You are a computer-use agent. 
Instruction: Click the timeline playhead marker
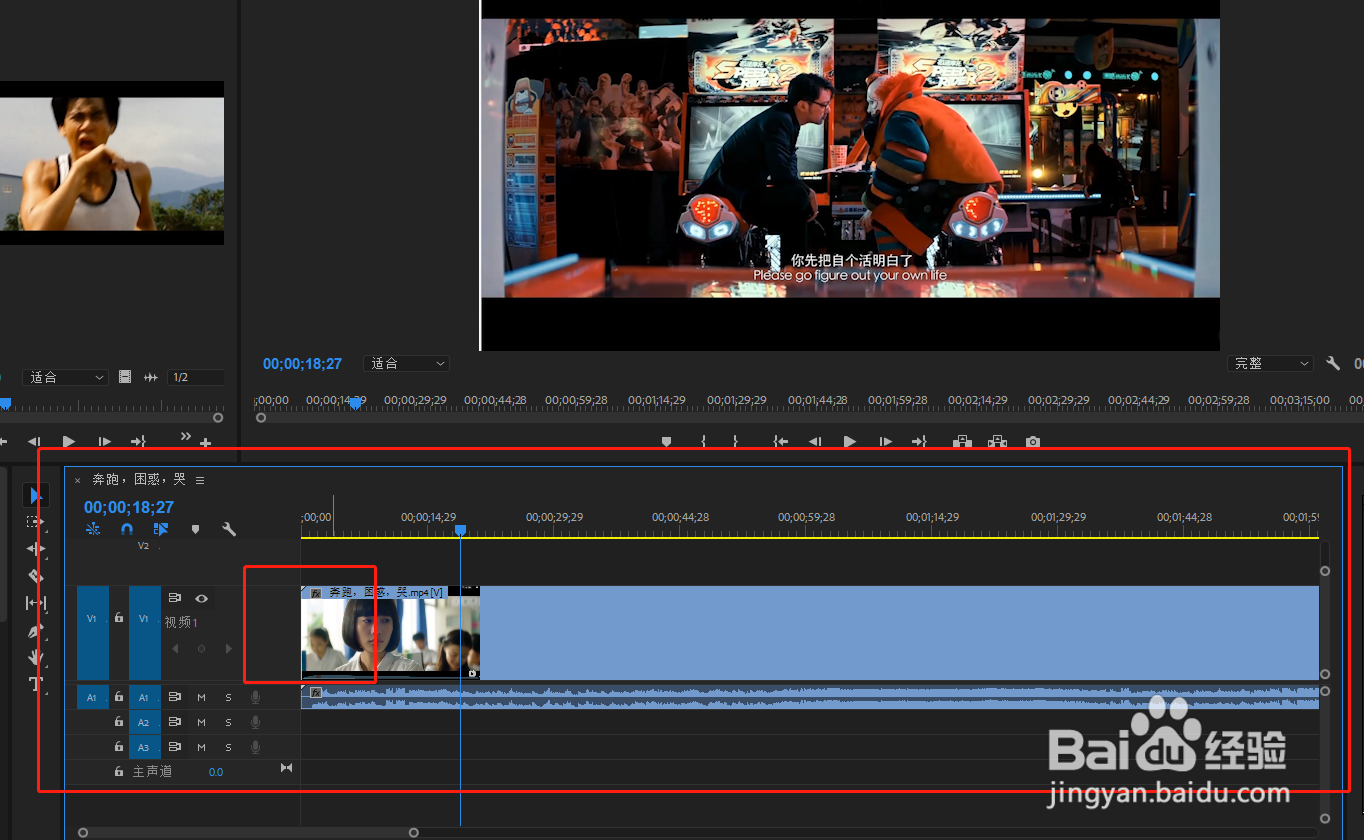[460, 530]
